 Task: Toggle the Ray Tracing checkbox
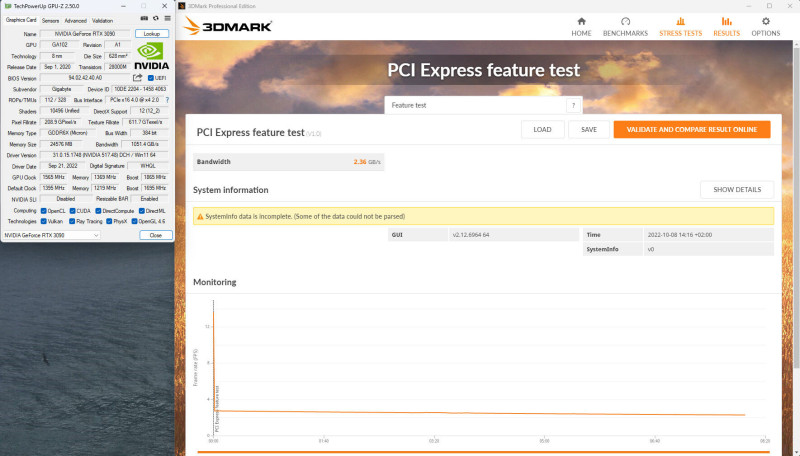[72, 221]
